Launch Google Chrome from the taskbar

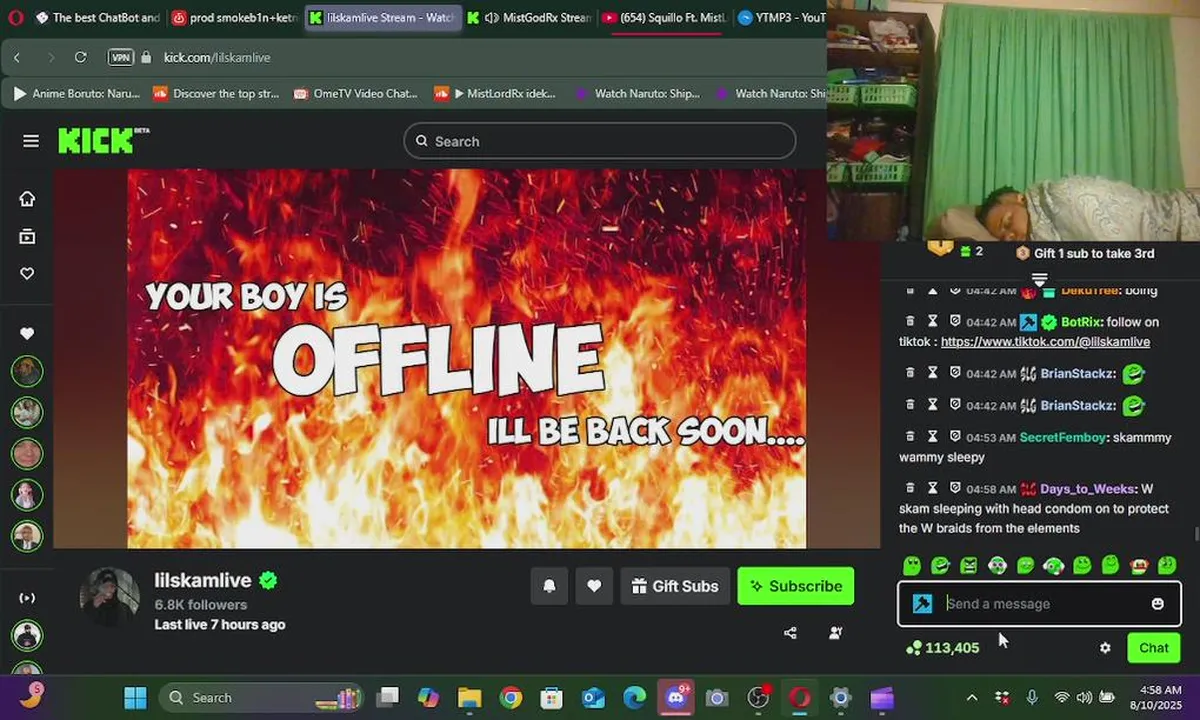510,697
